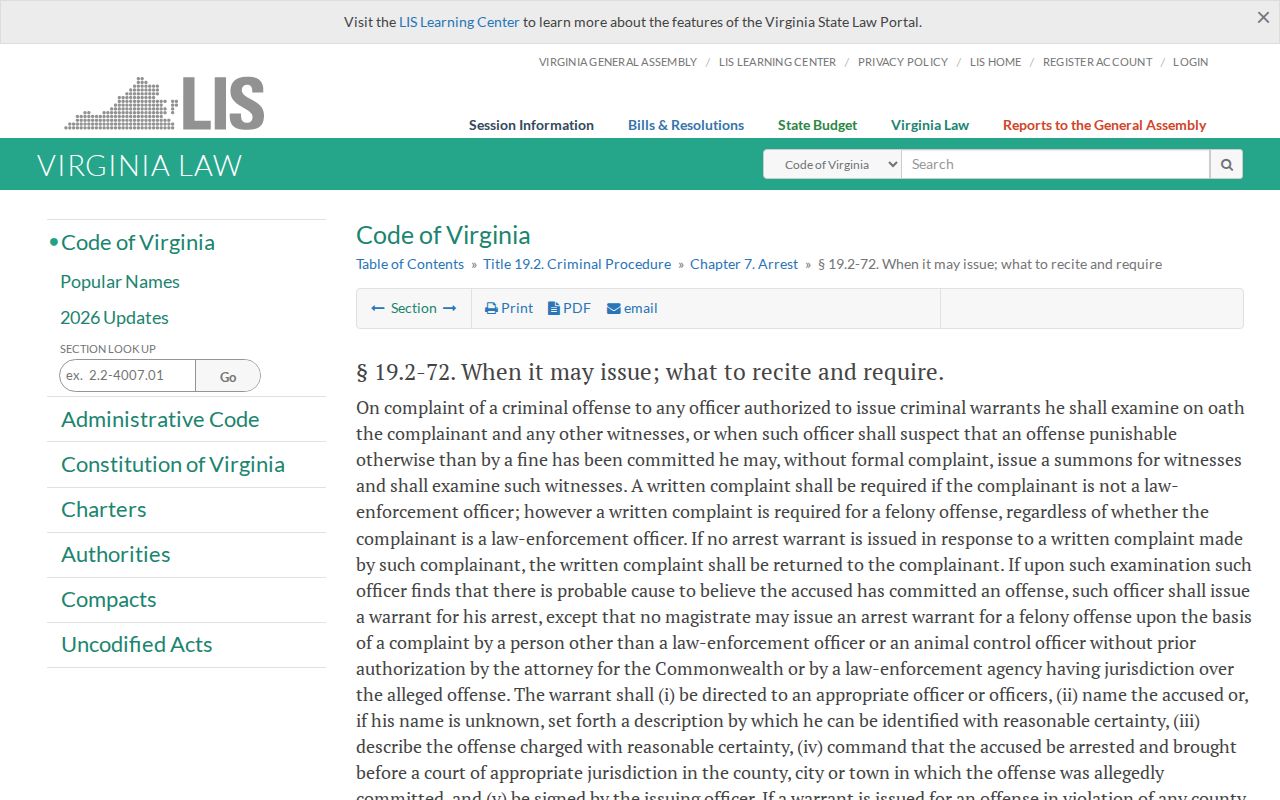This screenshot has height=800, width=1280.
Task: Open Constitution of Virginia in sidebar
Action: tap(173, 465)
